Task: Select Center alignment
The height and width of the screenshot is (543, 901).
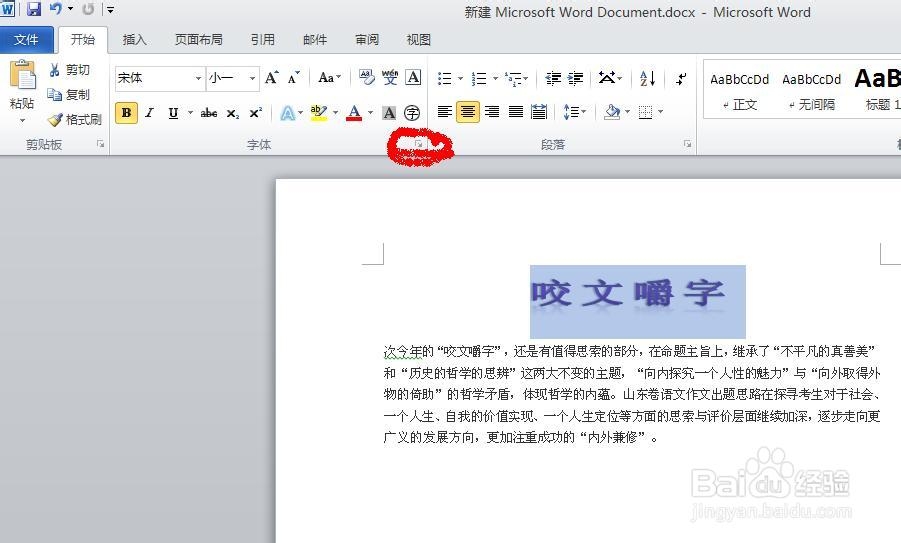Action: (x=468, y=111)
